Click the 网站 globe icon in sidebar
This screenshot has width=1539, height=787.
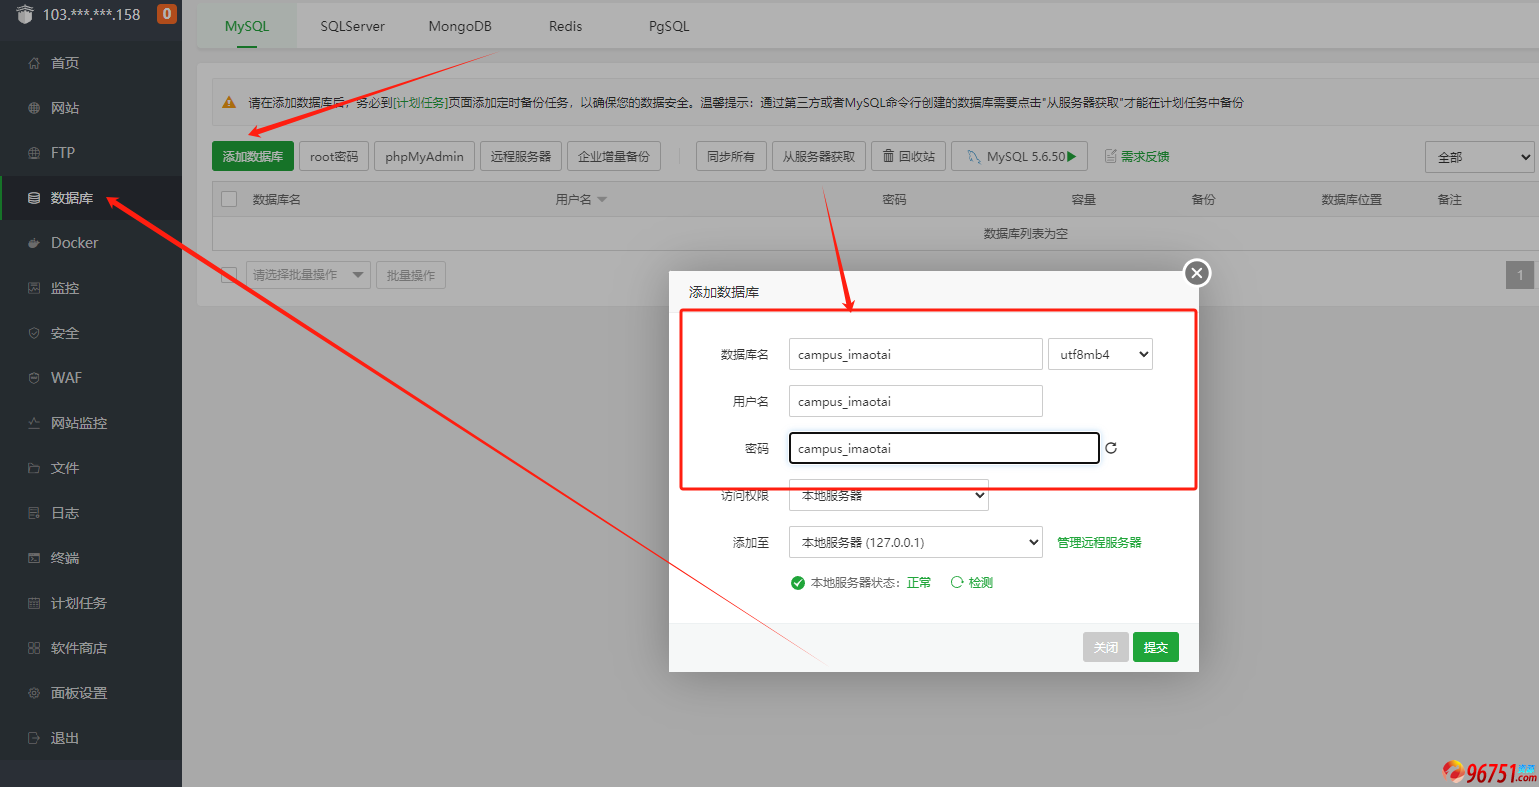(x=34, y=108)
